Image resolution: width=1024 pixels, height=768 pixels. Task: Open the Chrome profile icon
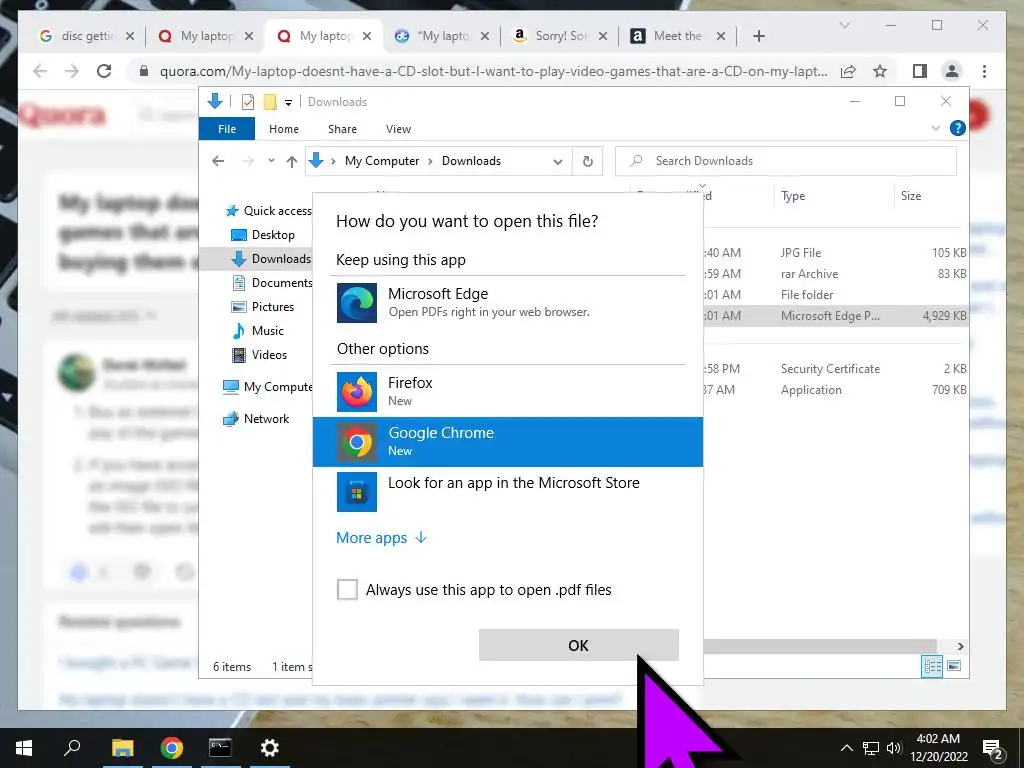[952, 71]
